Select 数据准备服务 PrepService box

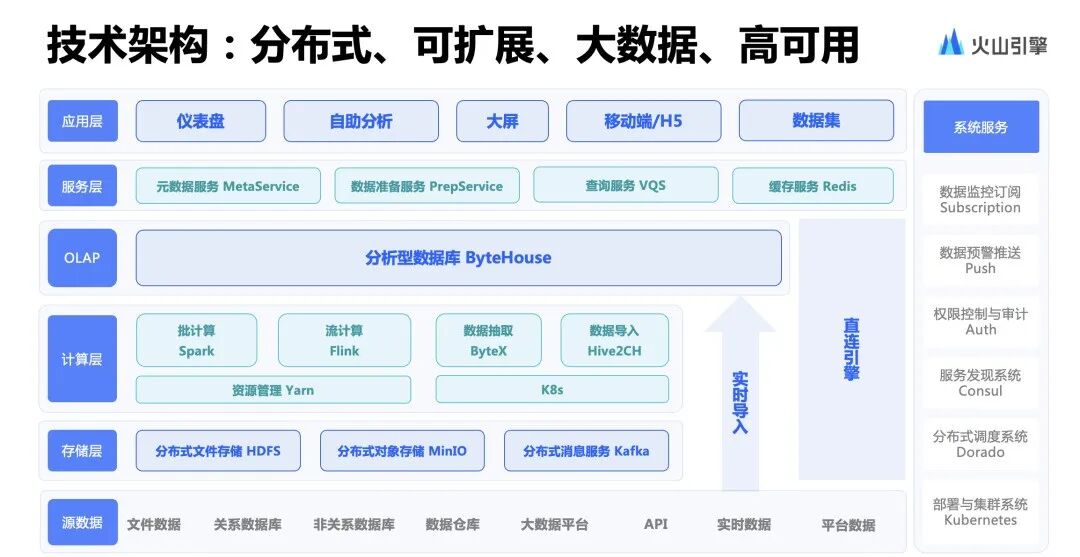427,186
